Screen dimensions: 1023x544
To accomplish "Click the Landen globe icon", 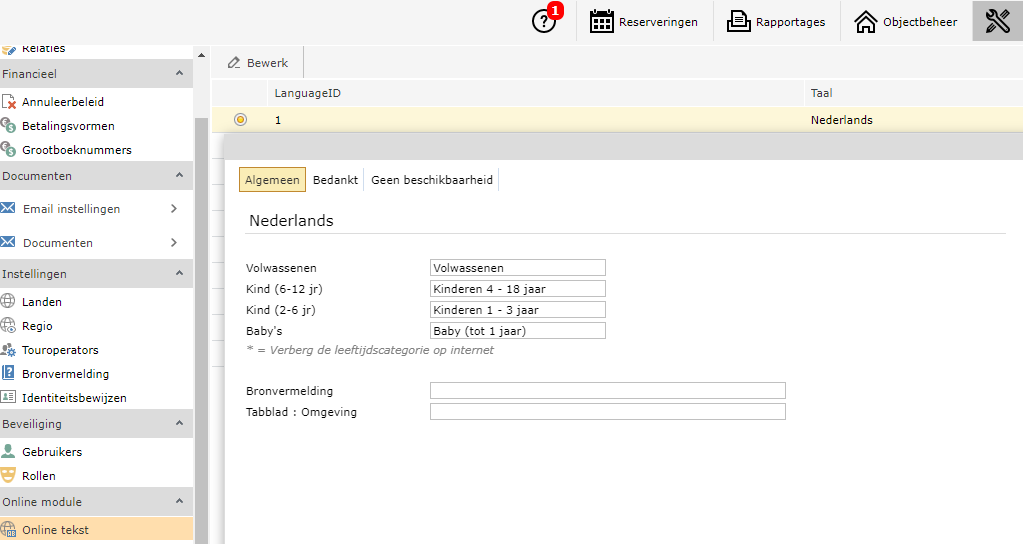I will coord(8,301).
